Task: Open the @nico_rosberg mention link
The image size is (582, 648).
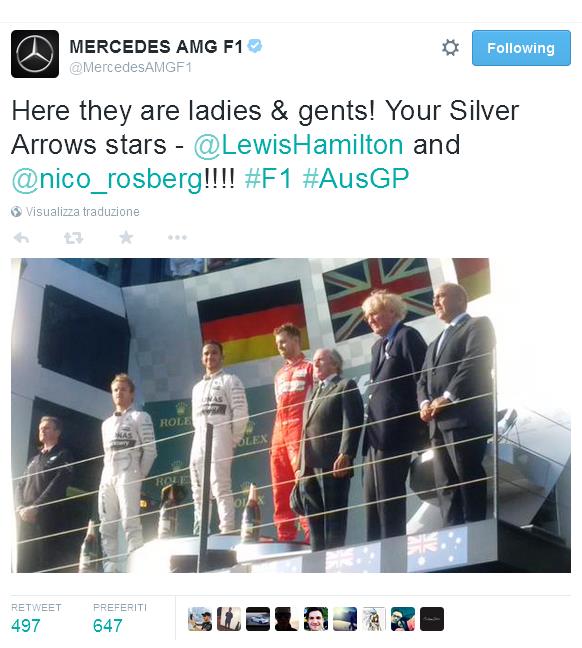Action: (x=107, y=179)
